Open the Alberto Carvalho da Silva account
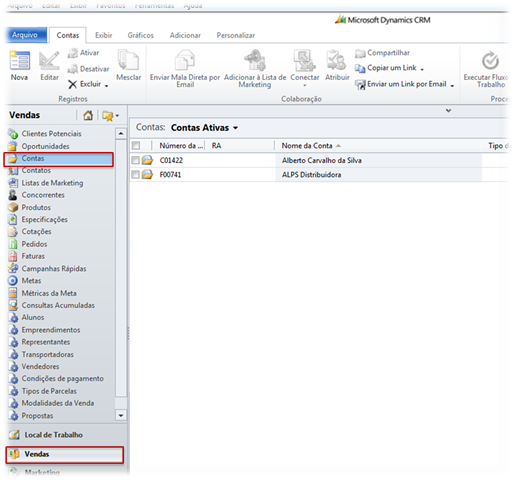The height and width of the screenshot is (480, 514). tap(322, 160)
